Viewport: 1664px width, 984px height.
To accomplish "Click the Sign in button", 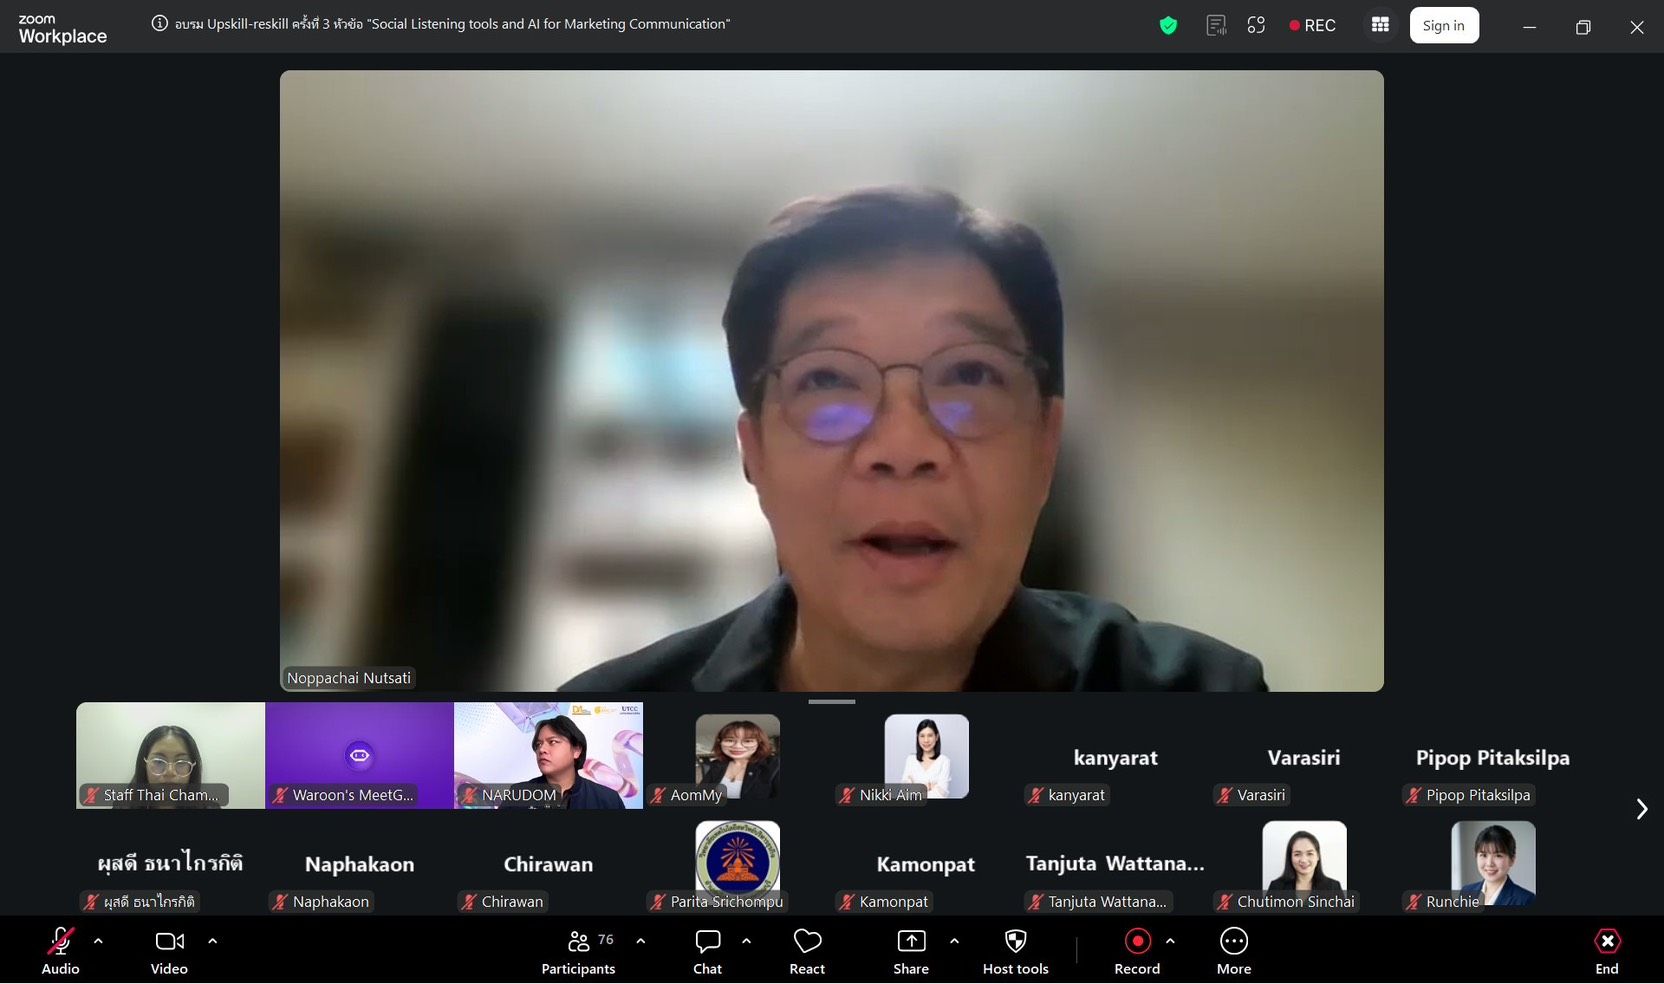I will 1444,25.
